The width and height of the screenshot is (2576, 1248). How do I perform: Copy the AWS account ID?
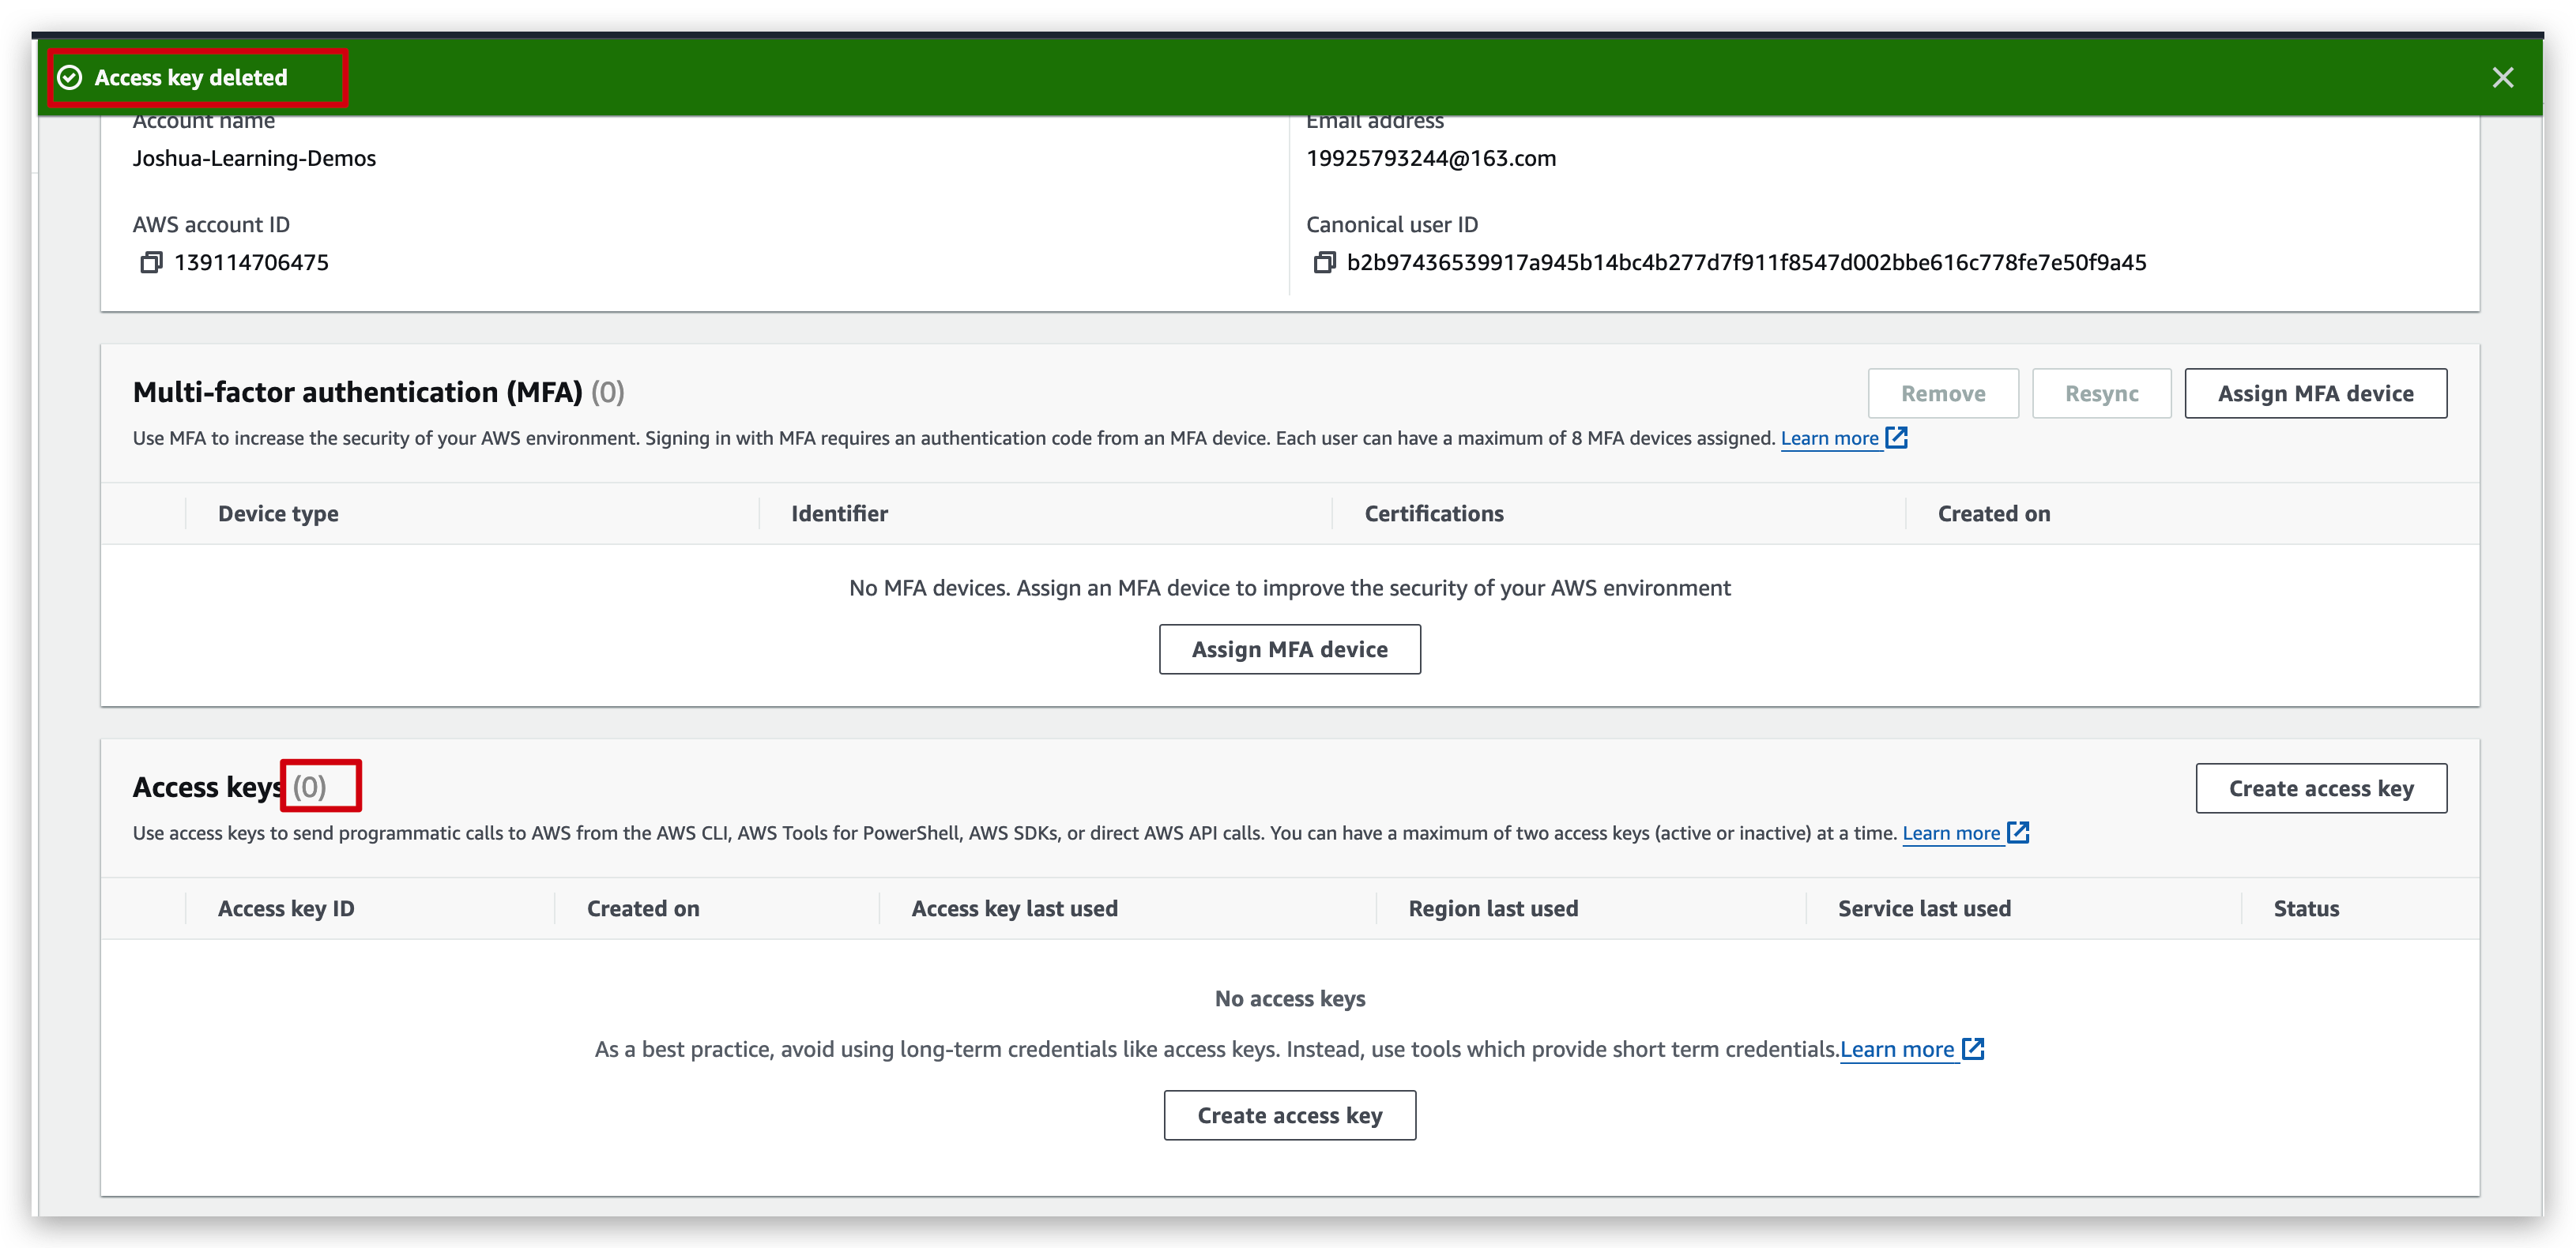coord(151,262)
